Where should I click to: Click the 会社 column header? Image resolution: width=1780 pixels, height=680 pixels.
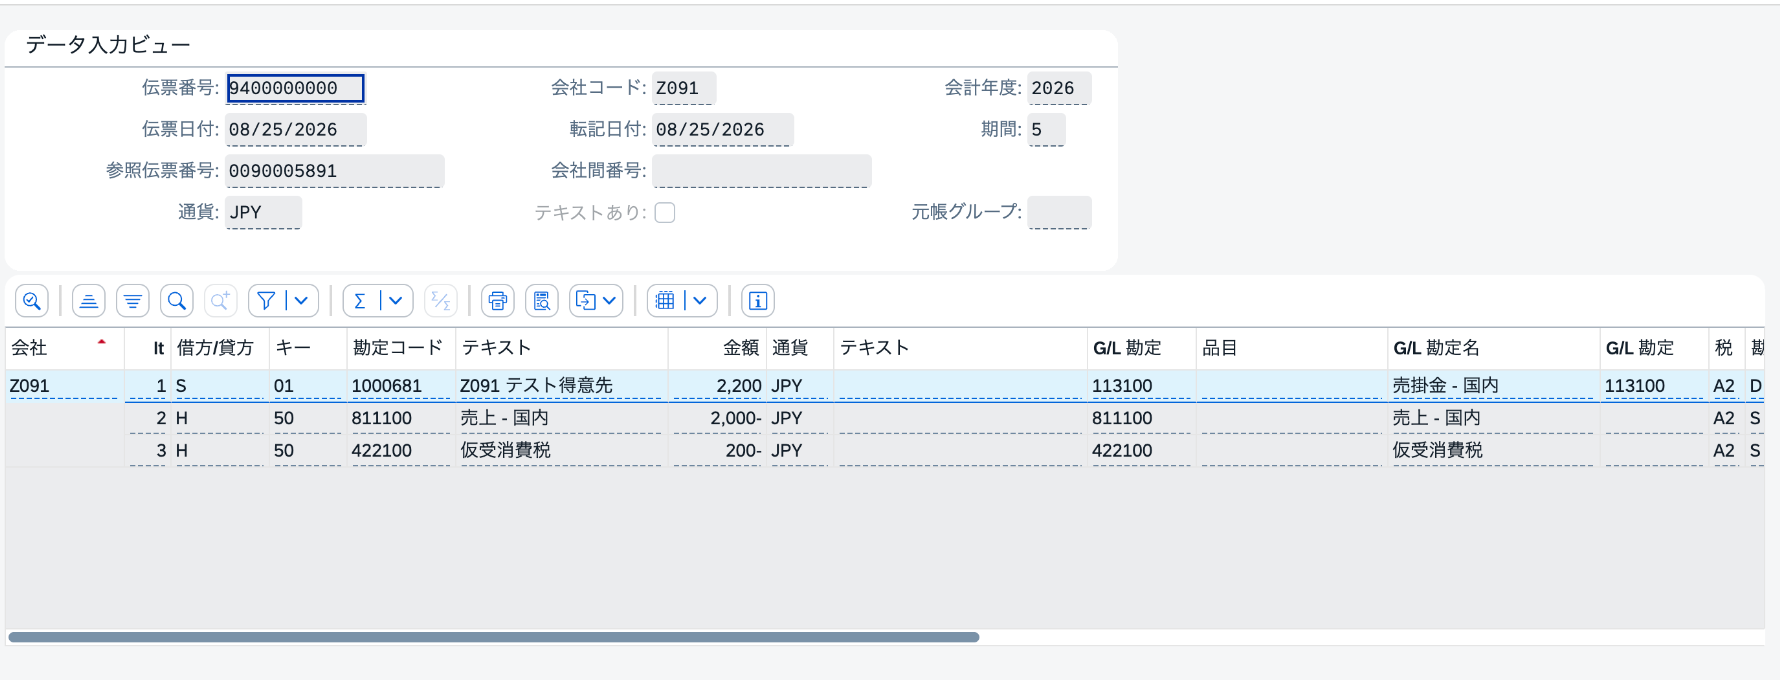click(x=64, y=348)
